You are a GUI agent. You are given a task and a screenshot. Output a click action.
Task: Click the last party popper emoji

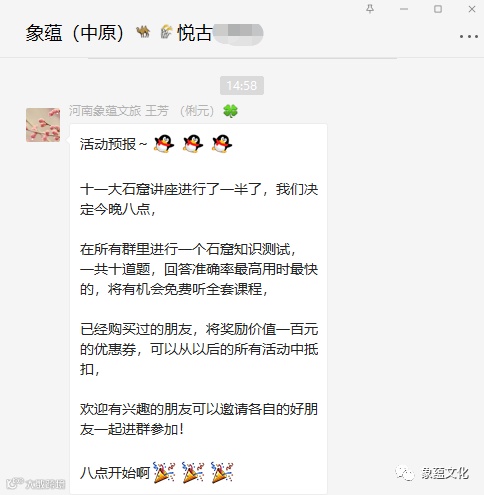(222, 472)
